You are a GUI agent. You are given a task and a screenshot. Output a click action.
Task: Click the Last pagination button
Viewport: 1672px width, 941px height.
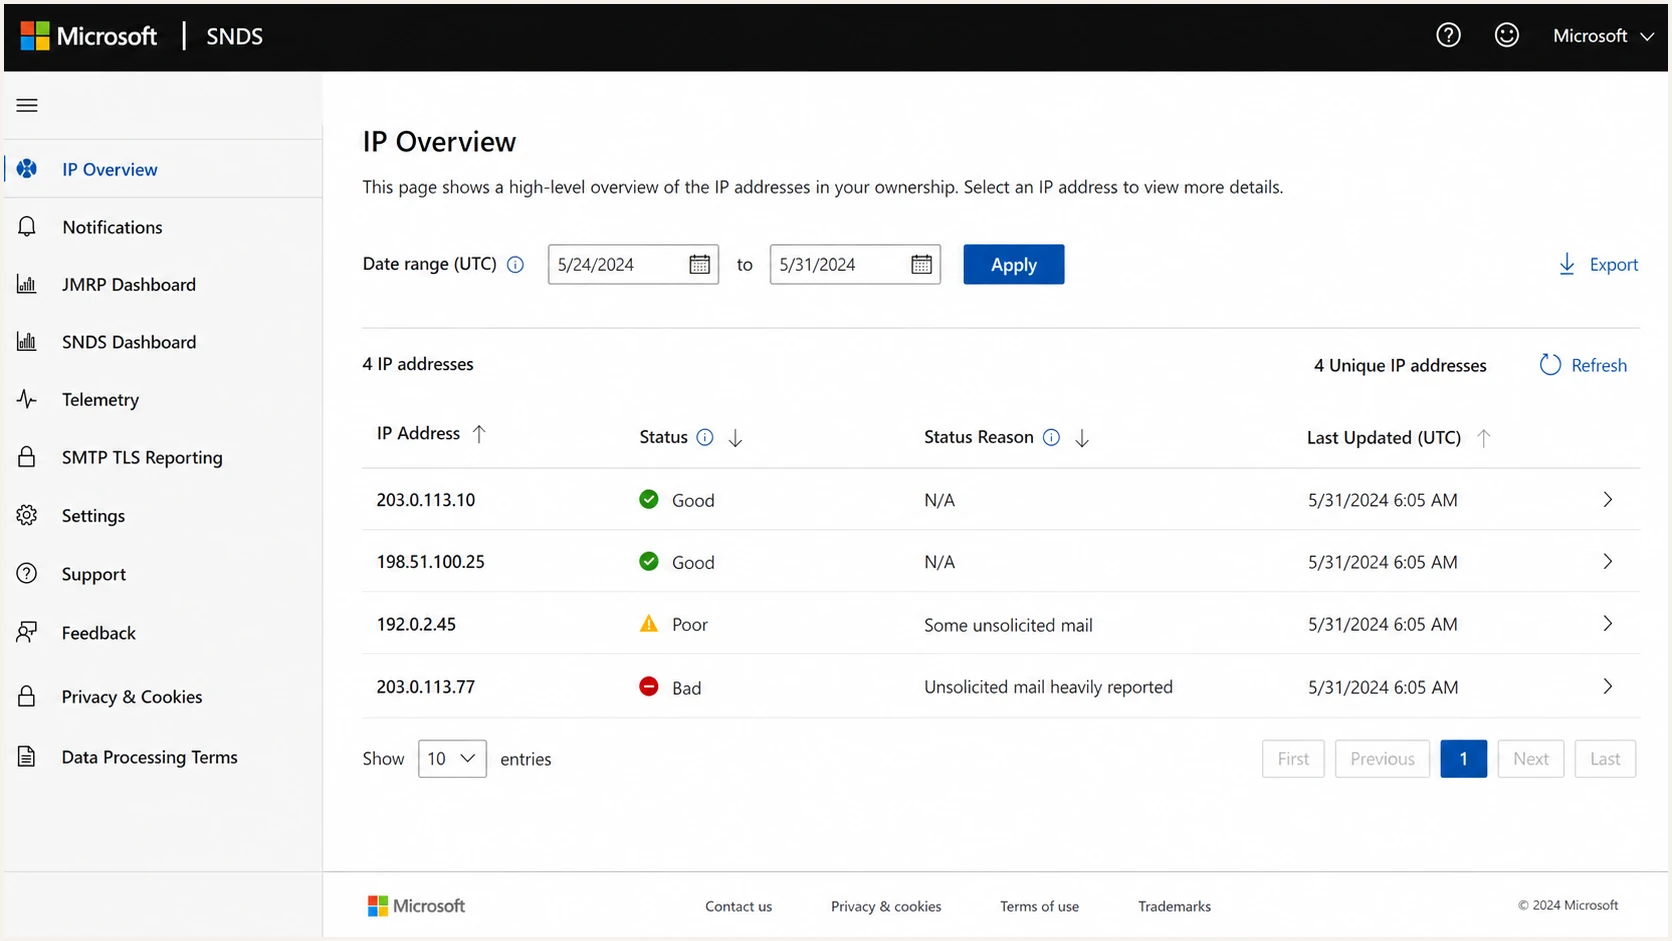[x=1605, y=759]
